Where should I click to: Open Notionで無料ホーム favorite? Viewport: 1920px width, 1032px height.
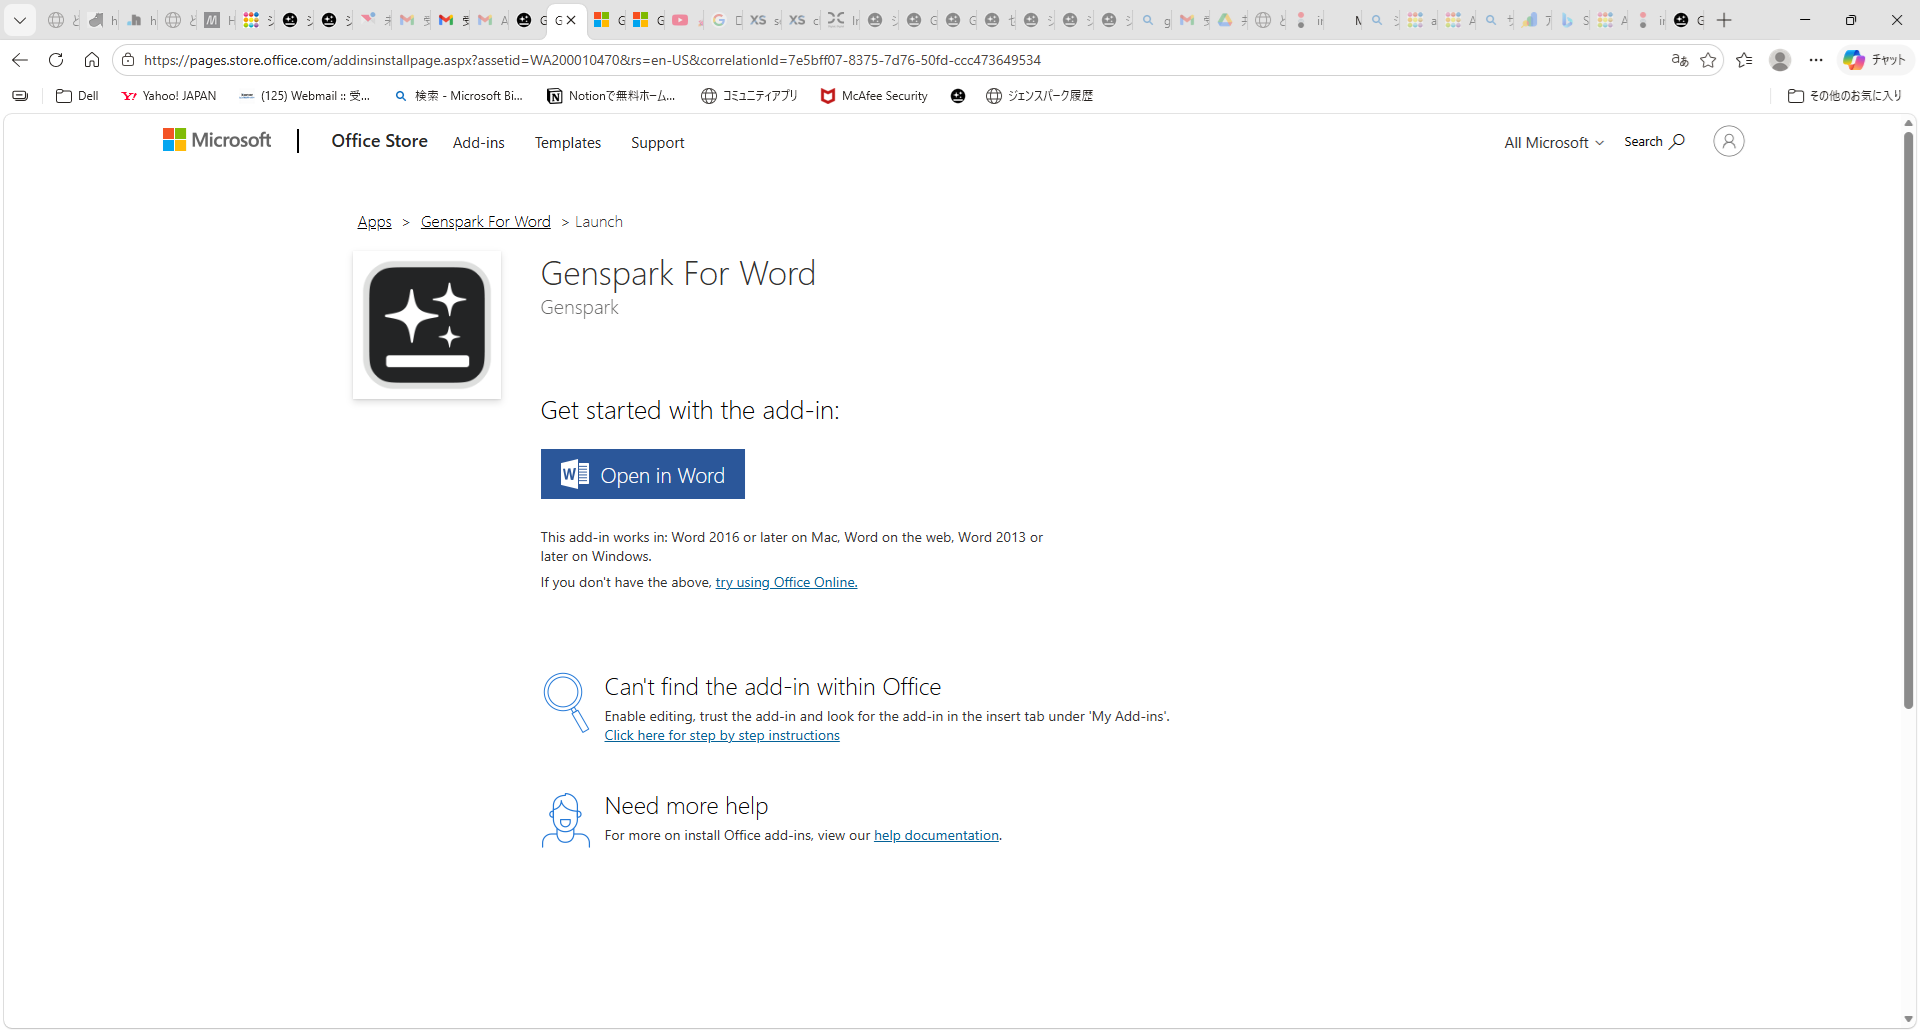tap(611, 96)
